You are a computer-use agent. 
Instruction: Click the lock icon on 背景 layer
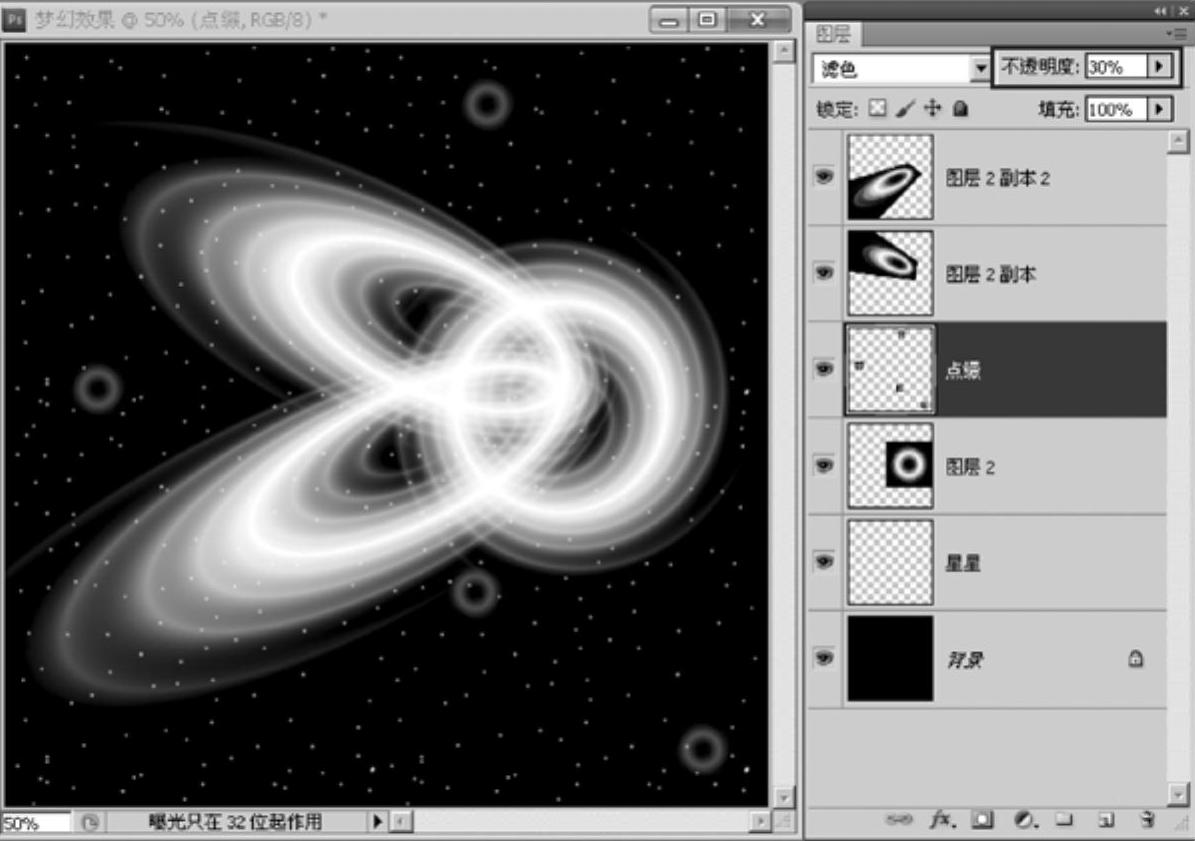pyautogui.click(x=1136, y=658)
